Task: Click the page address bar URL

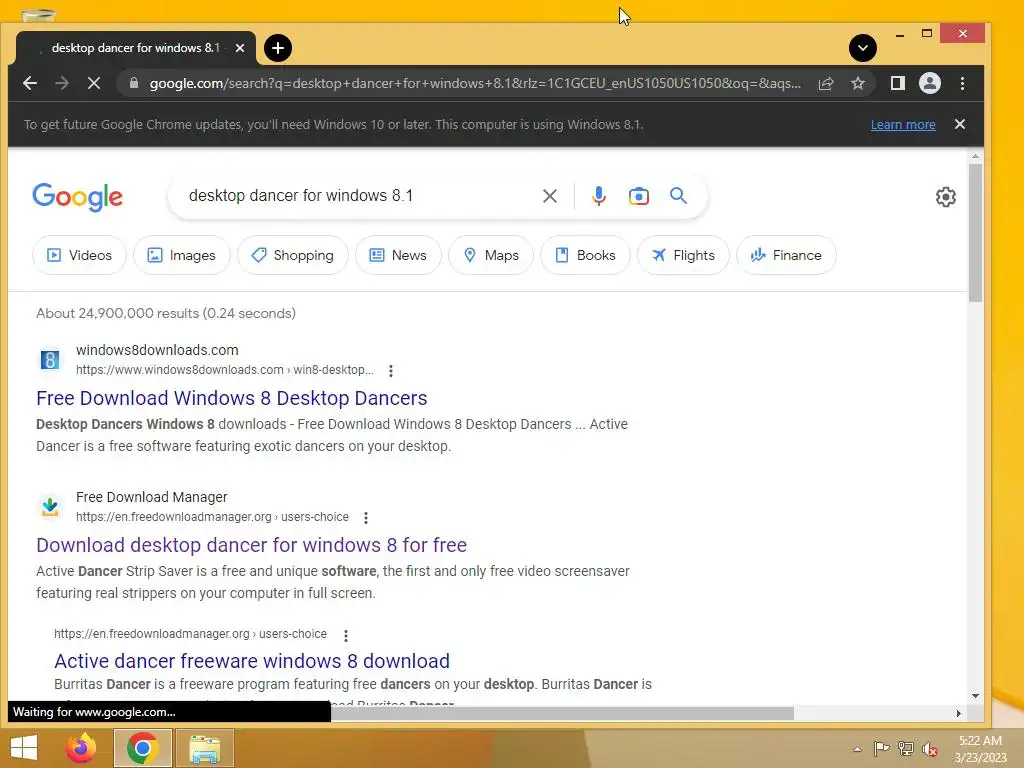Action: tap(475, 83)
